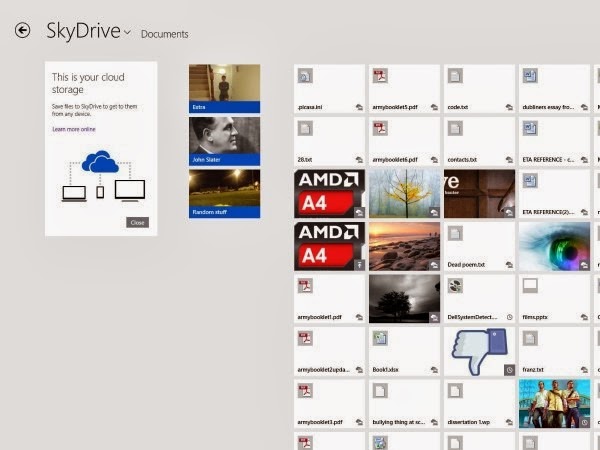The height and width of the screenshot is (450, 600).
Task: Click the cloud sync icon on .picasa.ini
Action: point(359,107)
